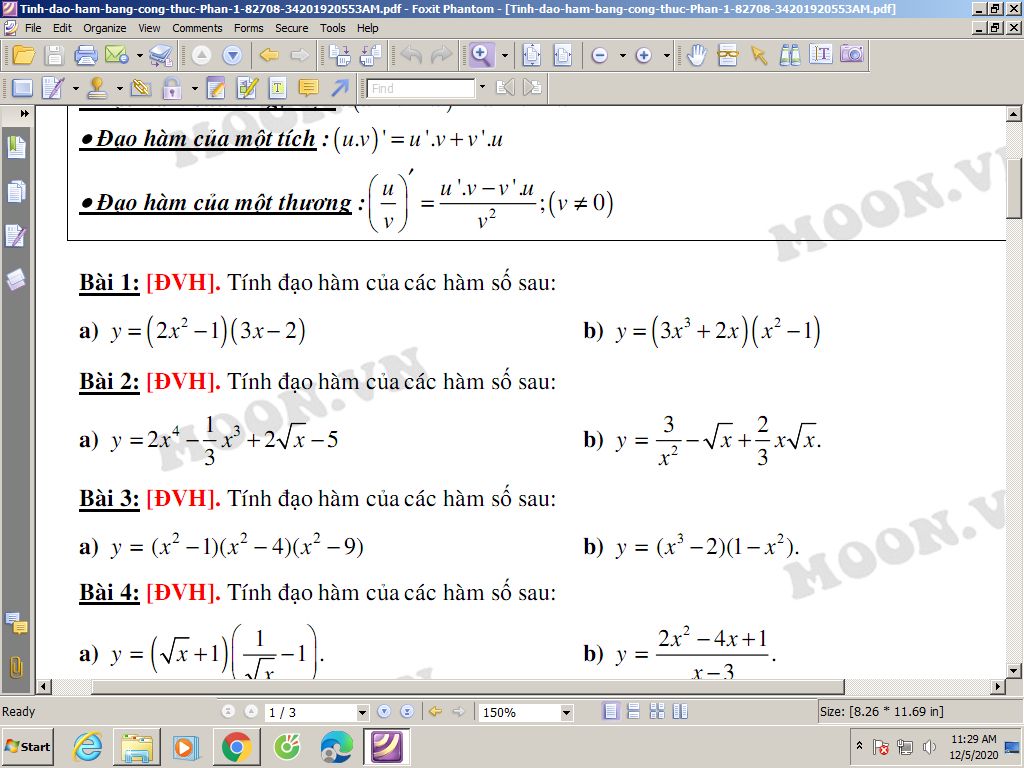
Task: Click the Save floppy disk icon
Action: (x=55, y=56)
